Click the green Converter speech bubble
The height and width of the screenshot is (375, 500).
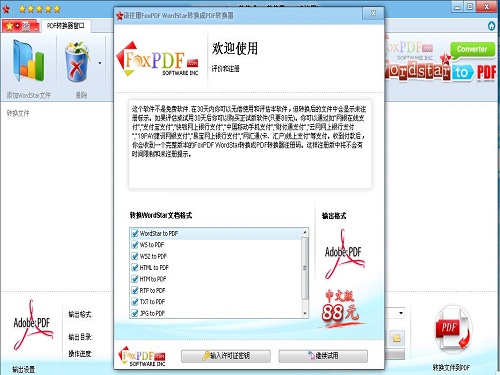(x=472, y=50)
